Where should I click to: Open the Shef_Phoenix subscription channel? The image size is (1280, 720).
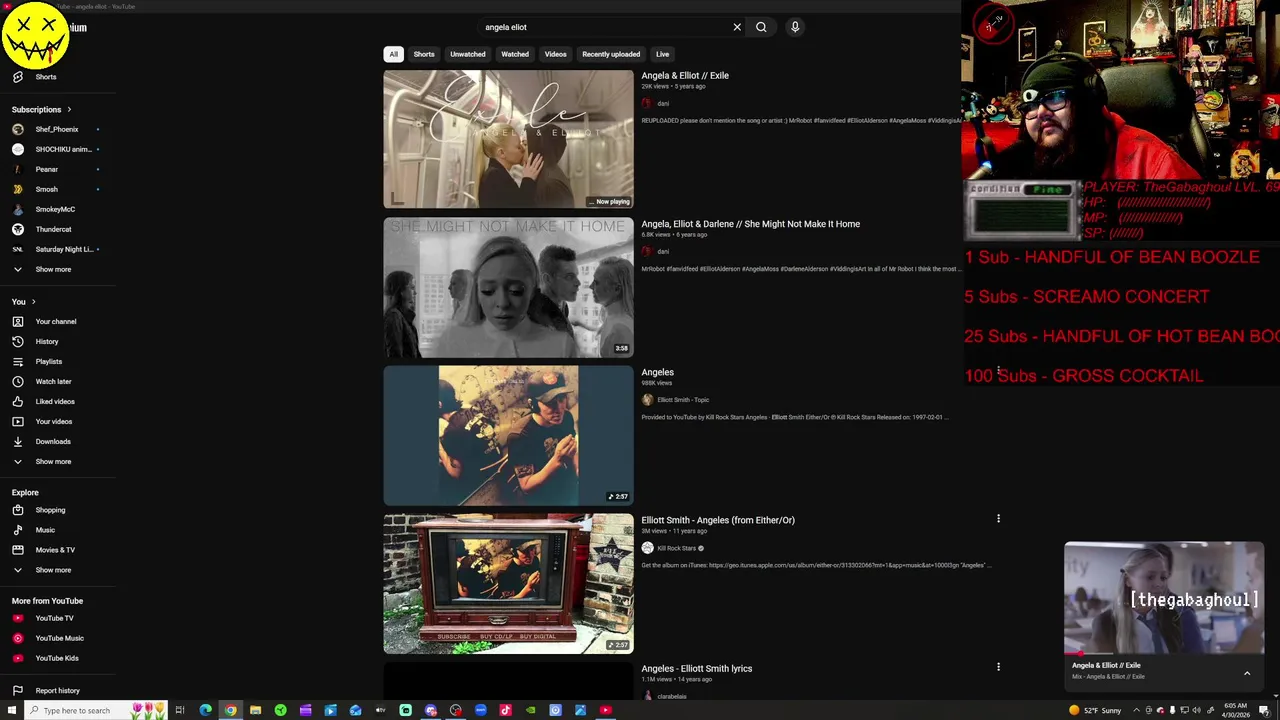pyautogui.click(x=58, y=129)
